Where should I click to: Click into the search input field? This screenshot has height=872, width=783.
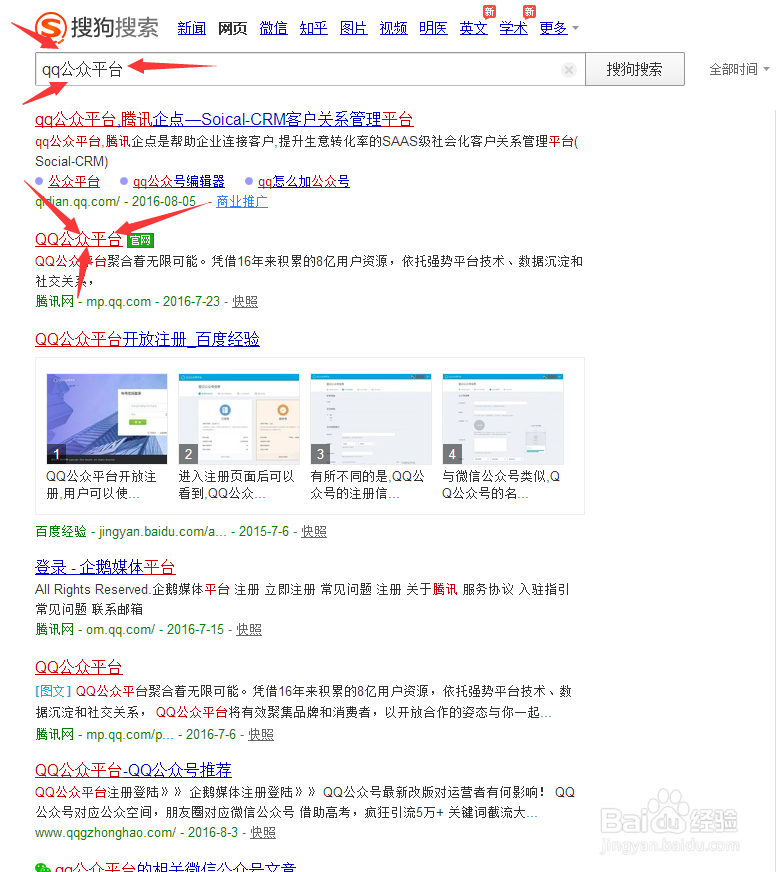(300, 70)
